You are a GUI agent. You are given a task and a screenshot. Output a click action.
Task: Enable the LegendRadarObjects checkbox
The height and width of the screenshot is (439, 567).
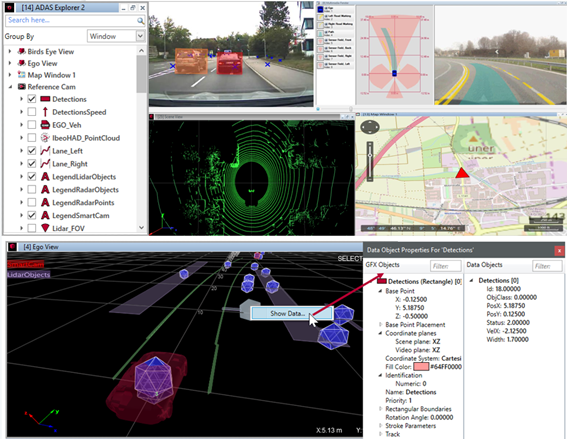coord(32,189)
